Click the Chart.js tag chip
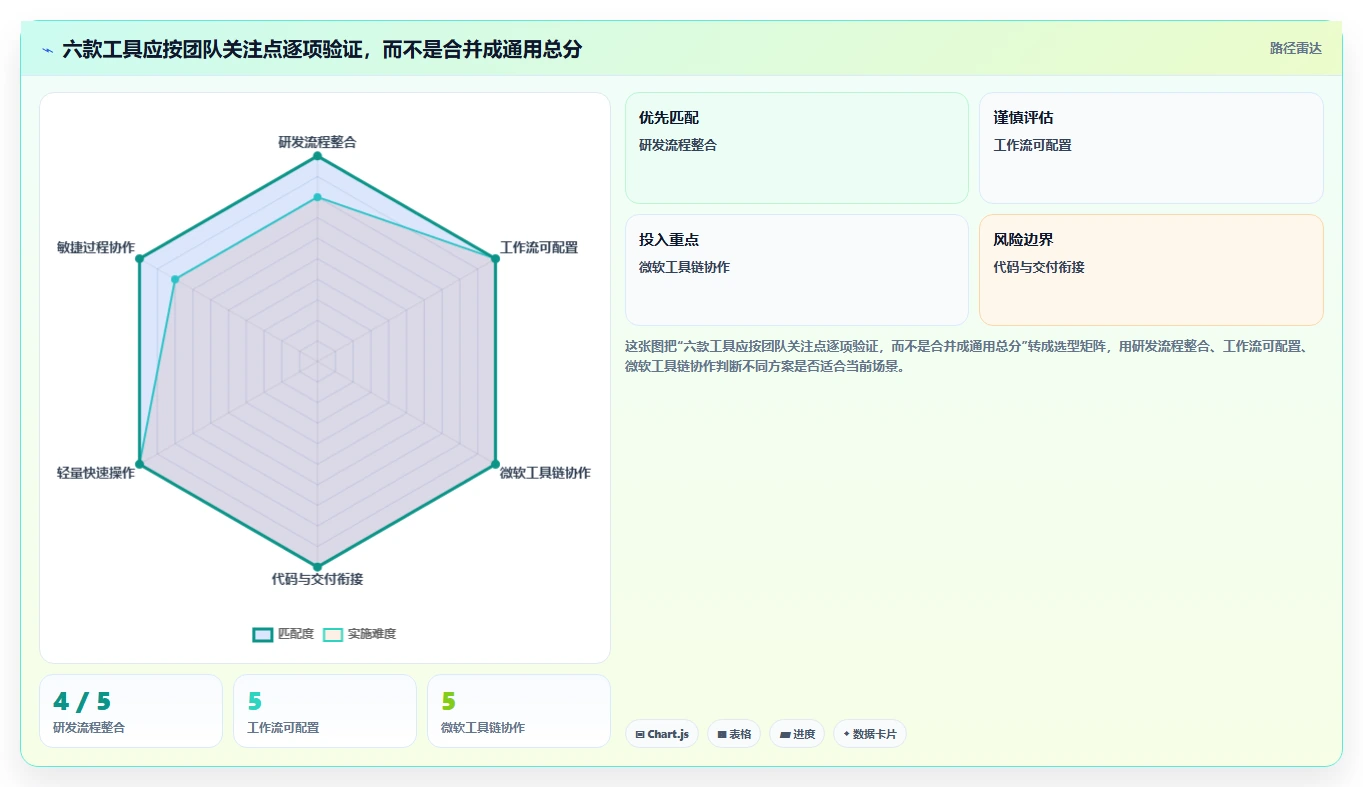This screenshot has height=787, width=1363. tap(662, 734)
